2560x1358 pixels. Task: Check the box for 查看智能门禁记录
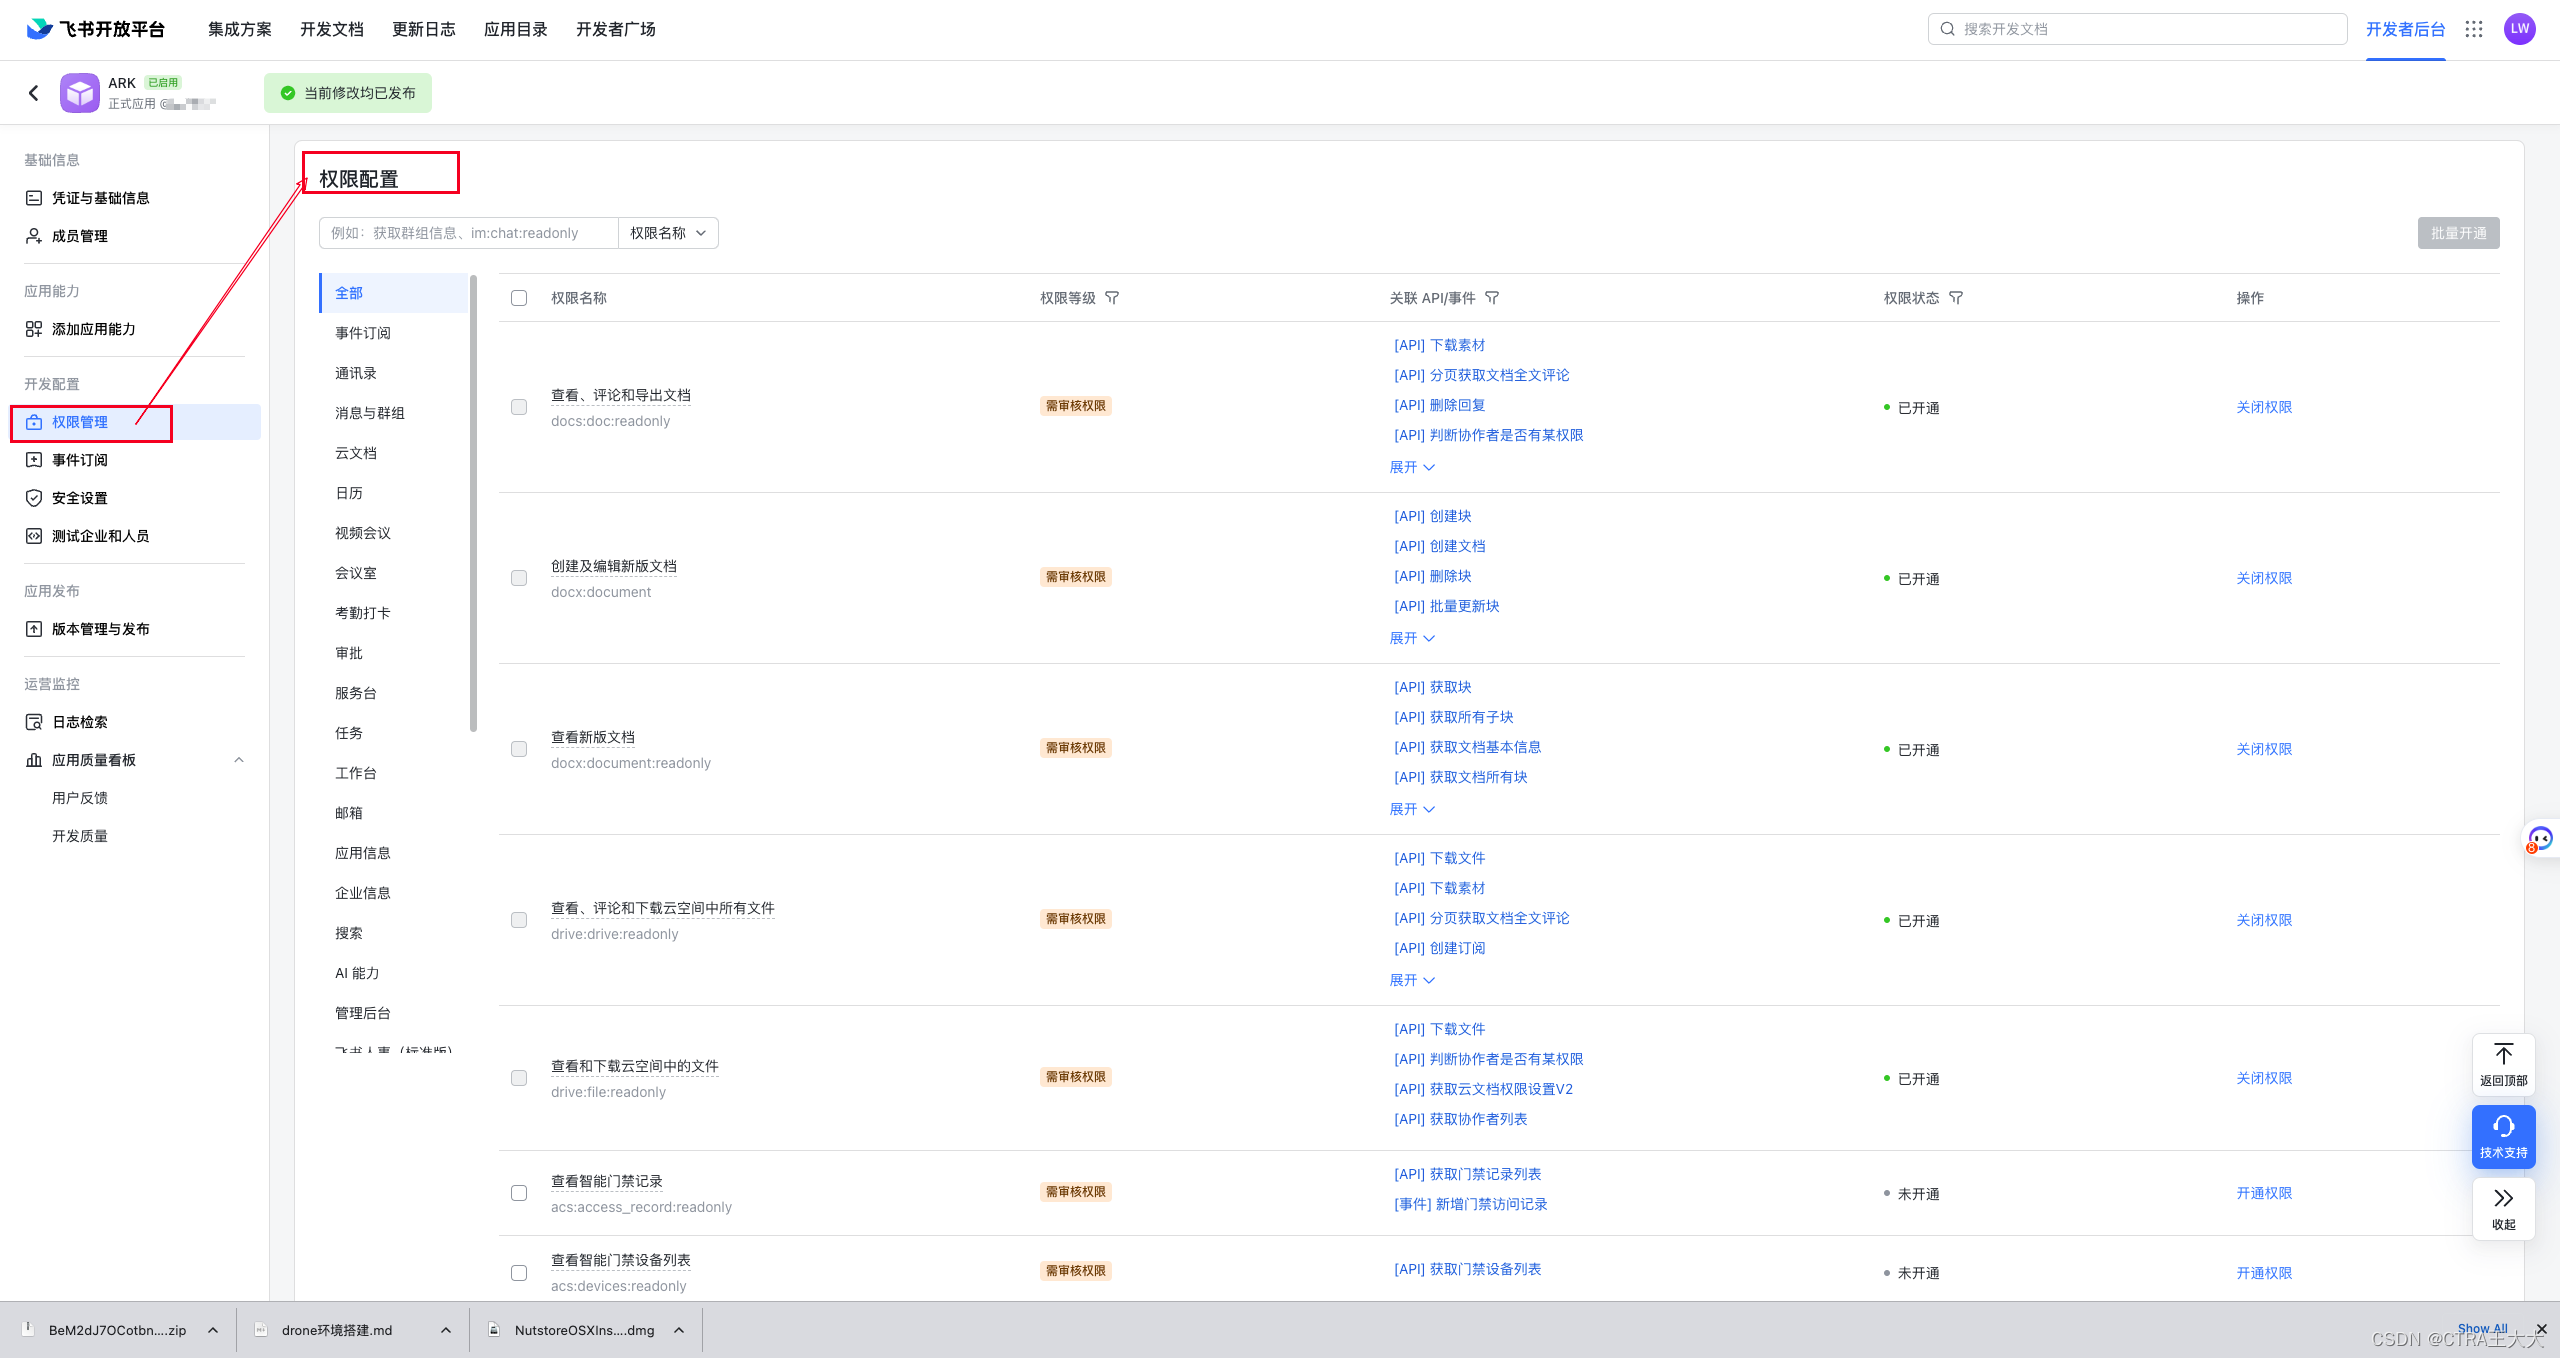519,1193
